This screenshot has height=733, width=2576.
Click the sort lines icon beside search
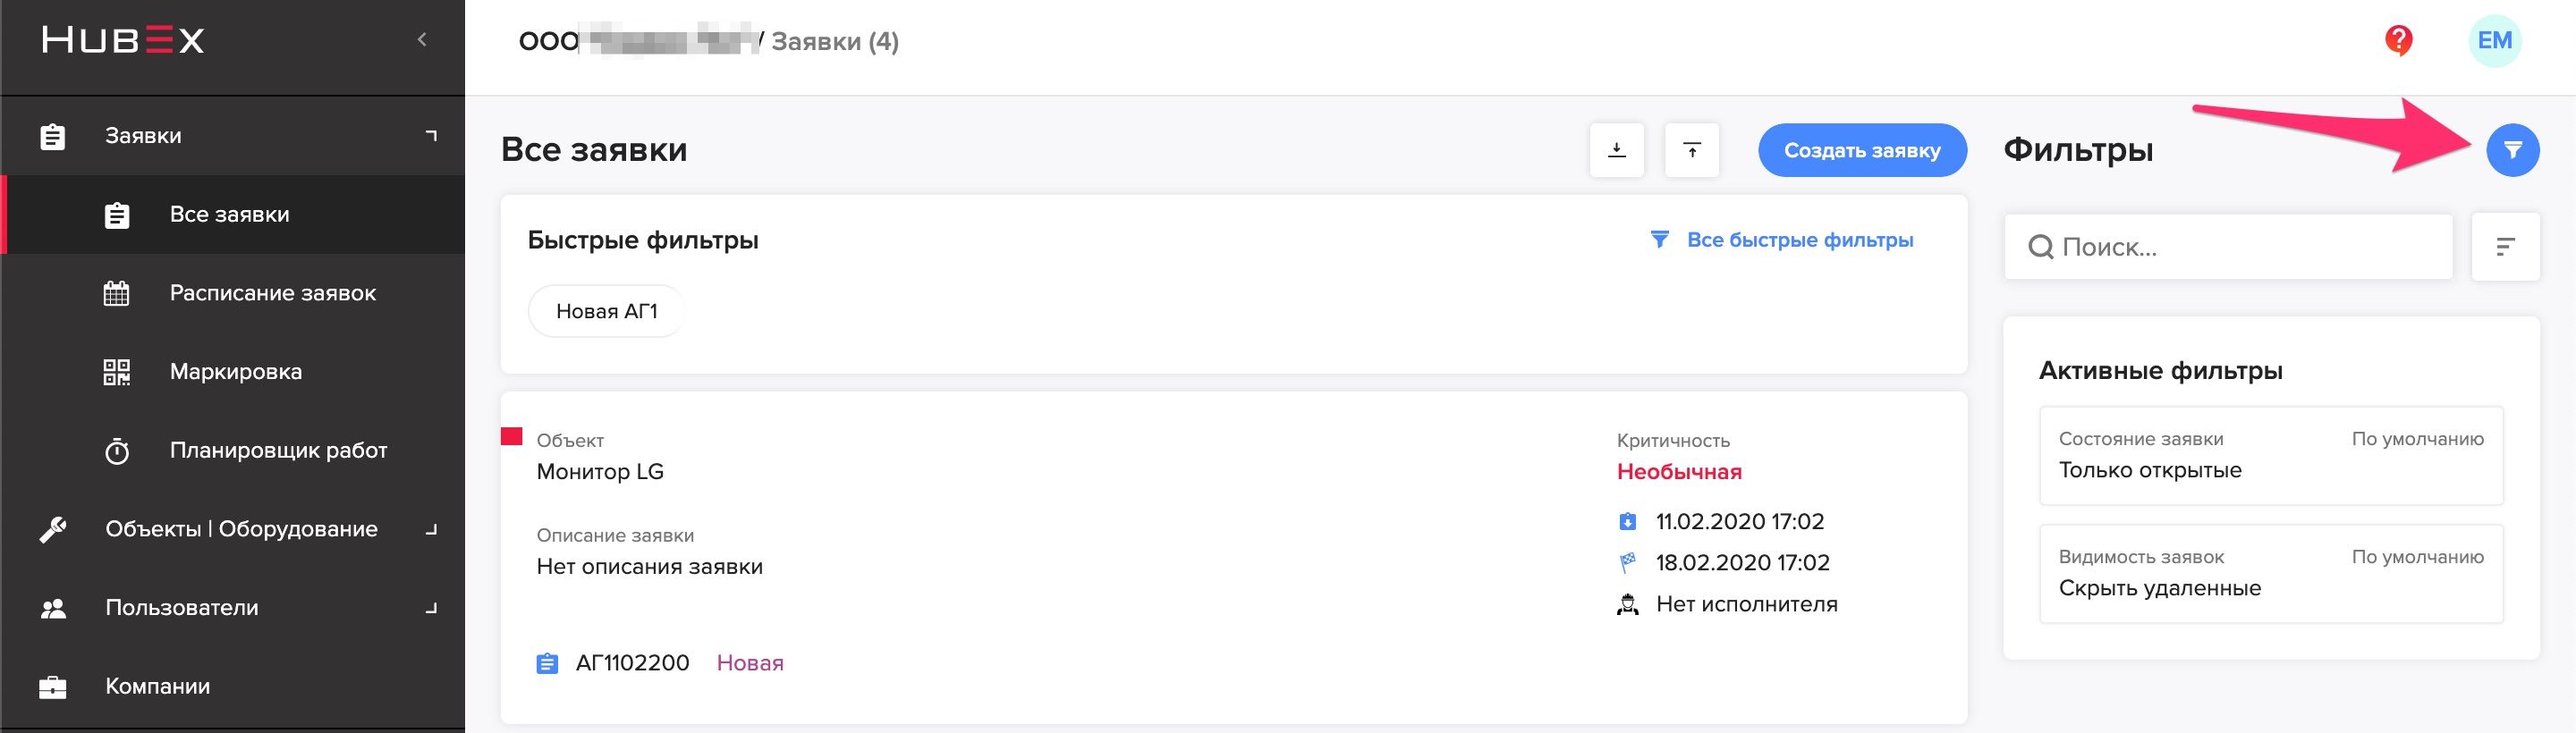pyautogui.click(x=2505, y=247)
